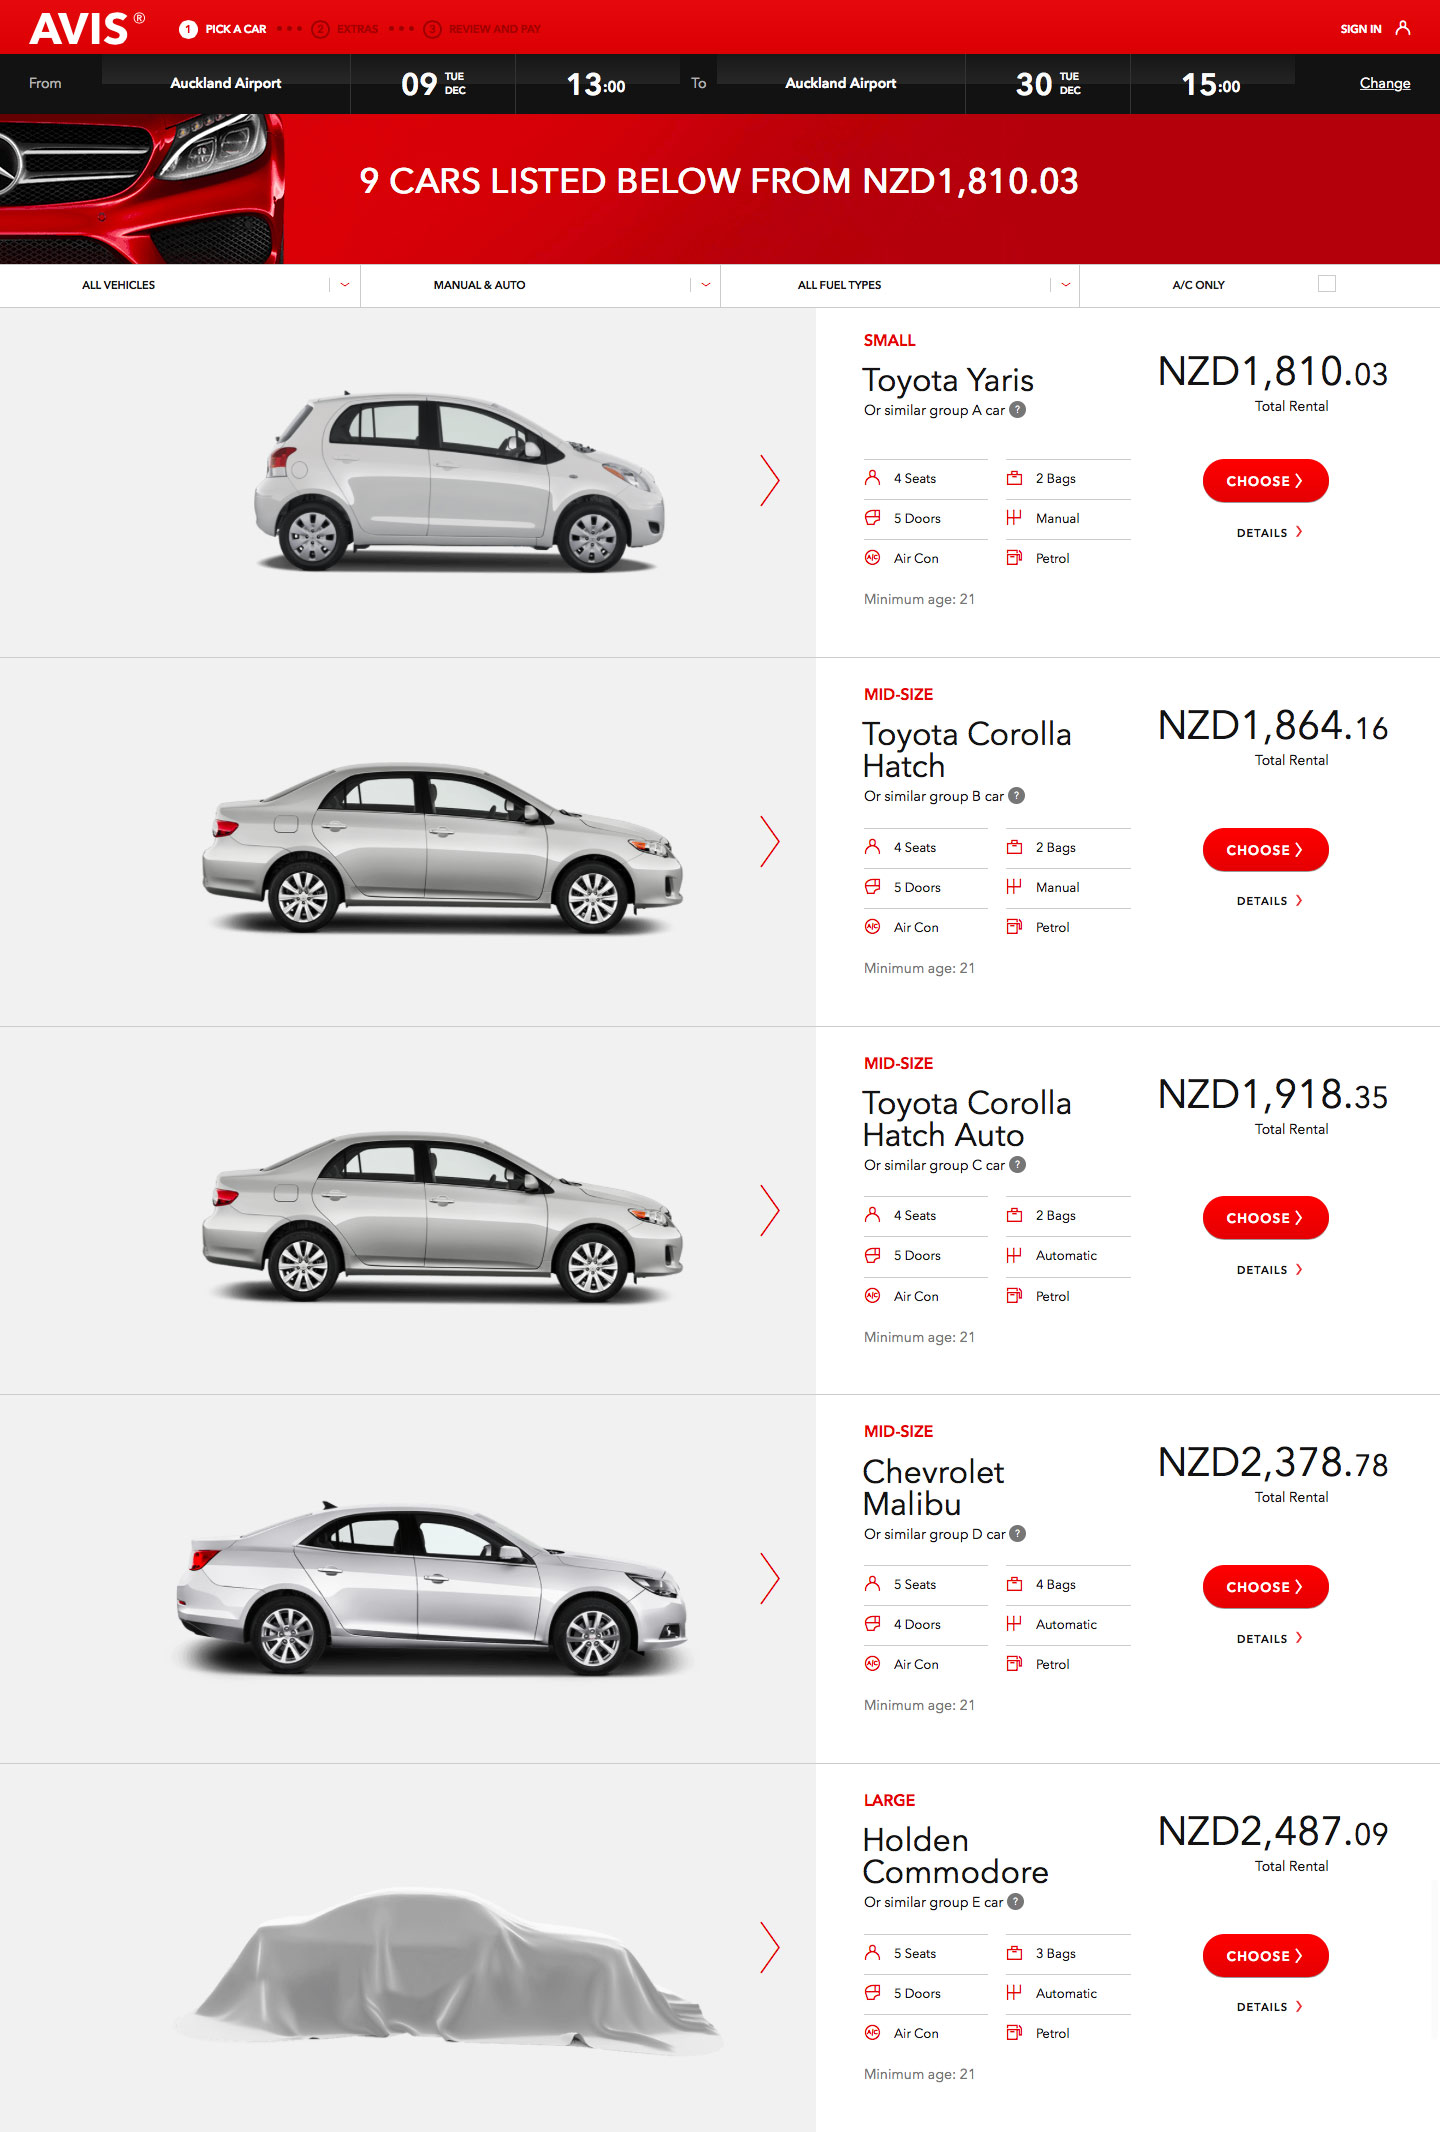Click the next arrow on Holden Commodore image
Image resolution: width=1440 pixels, height=2132 pixels.
769,1947
